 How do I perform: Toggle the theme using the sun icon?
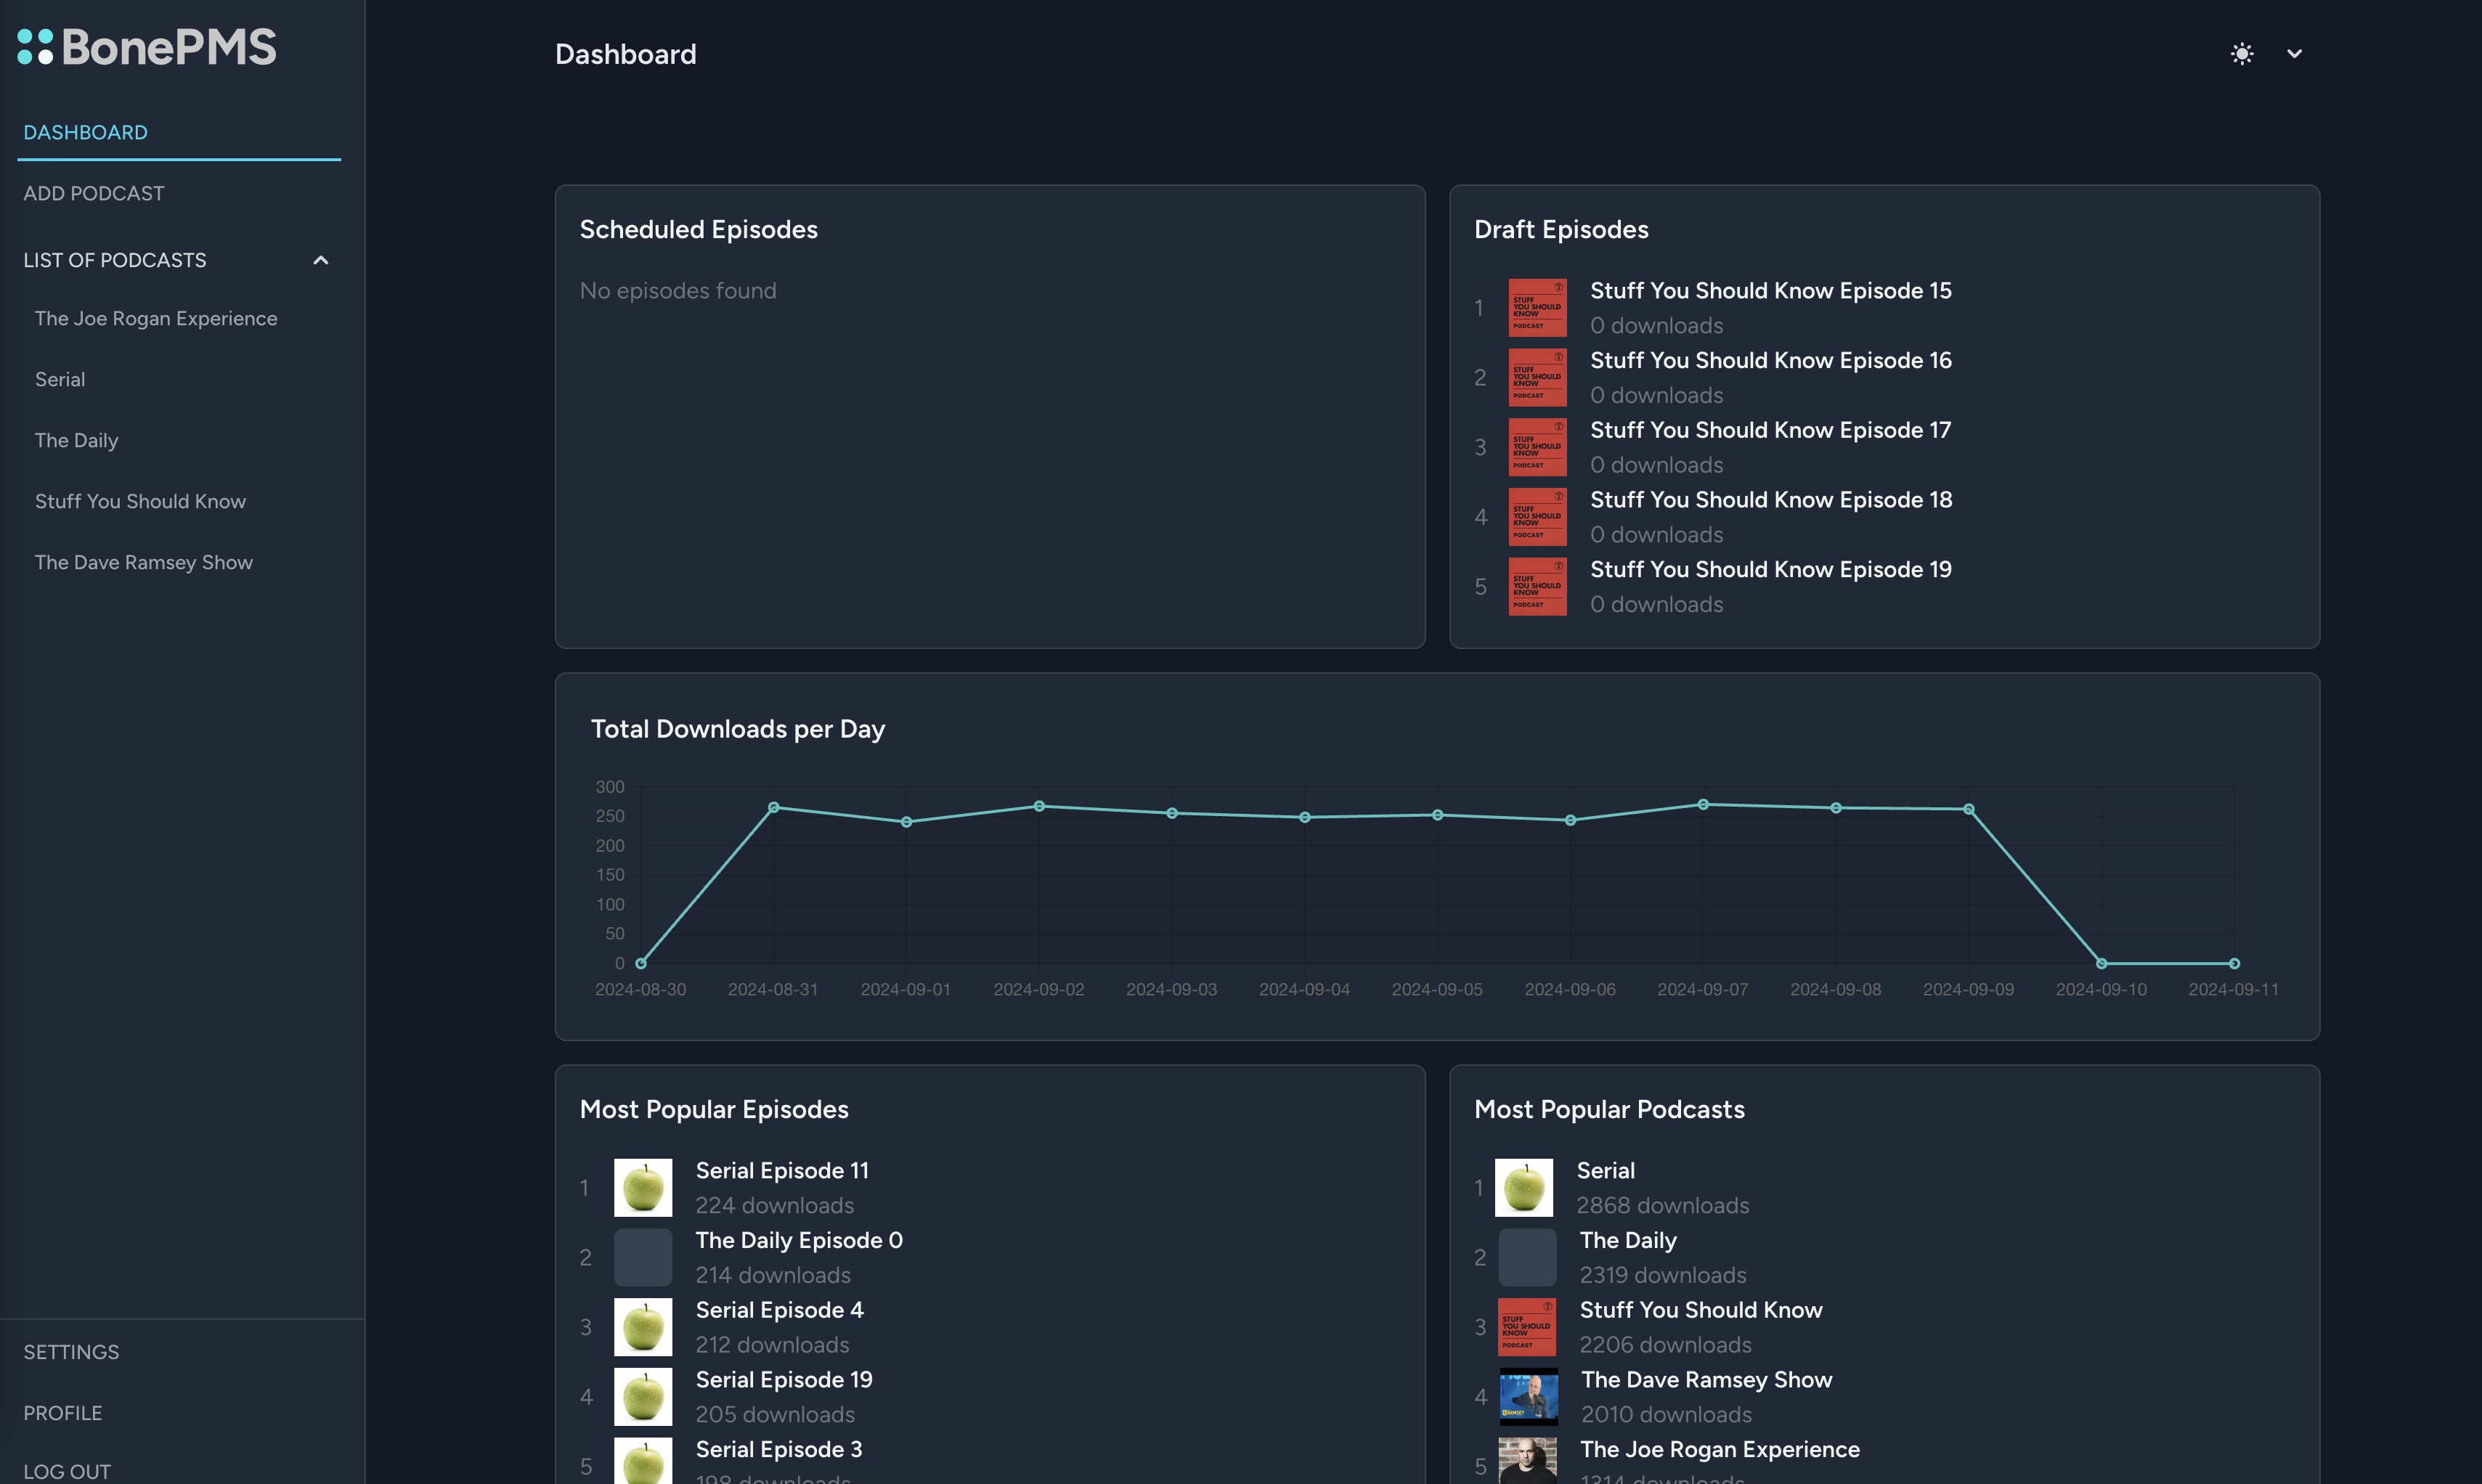tap(2242, 53)
